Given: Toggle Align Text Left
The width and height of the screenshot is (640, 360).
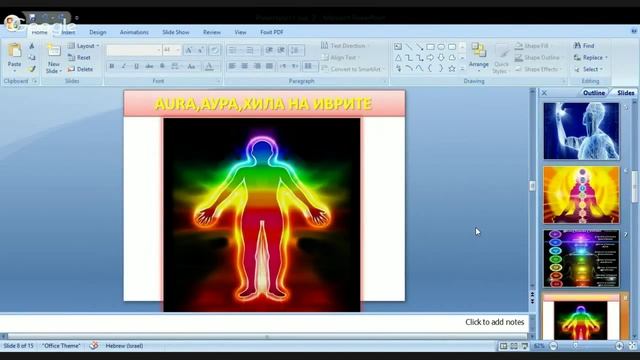Looking at the screenshot, I should 232,66.
